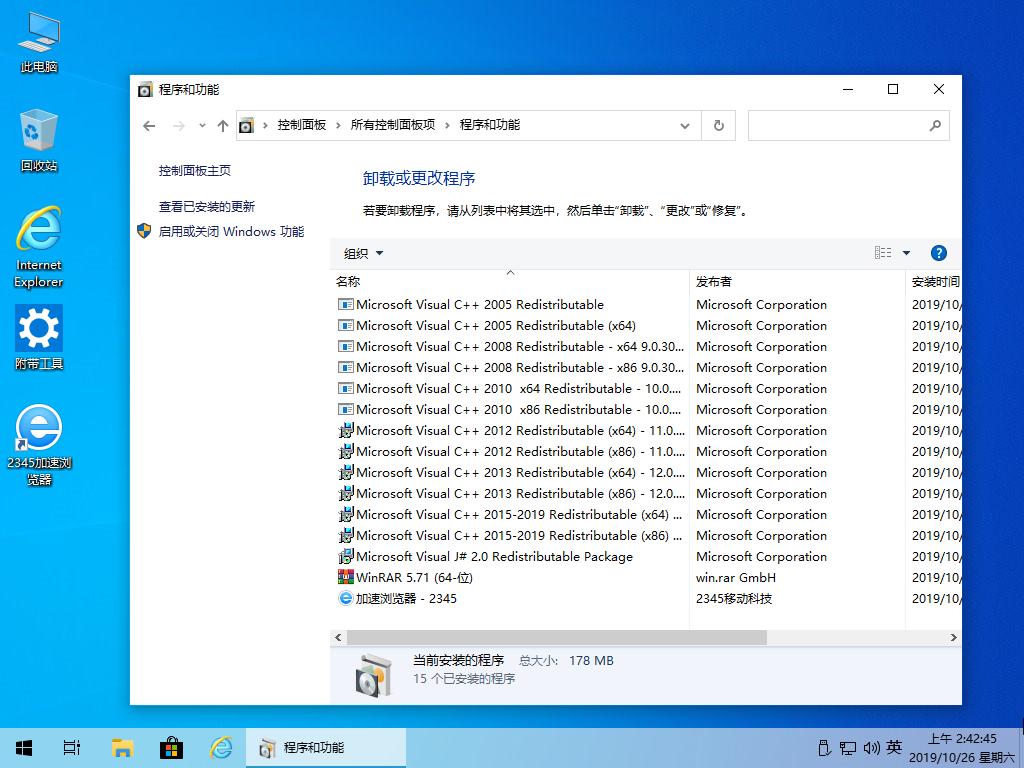
Task: Click the 2345移动科技 publisher cell
Action: click(x=734, y=599)
